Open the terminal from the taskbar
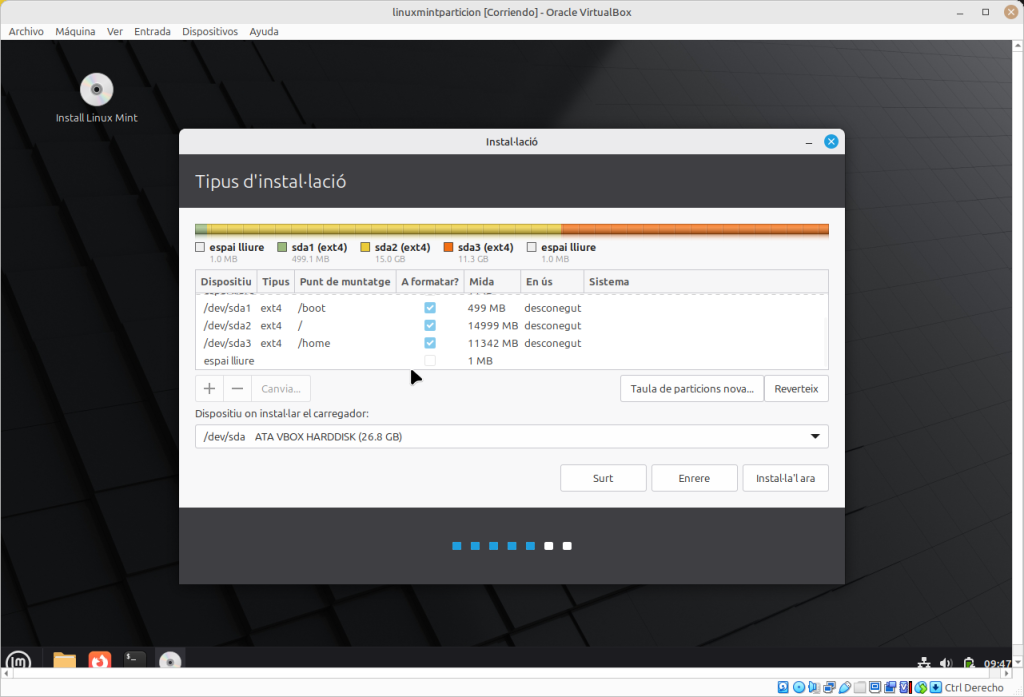The width and height of the screenshot is (1024, 697). (x=135, y=660)
